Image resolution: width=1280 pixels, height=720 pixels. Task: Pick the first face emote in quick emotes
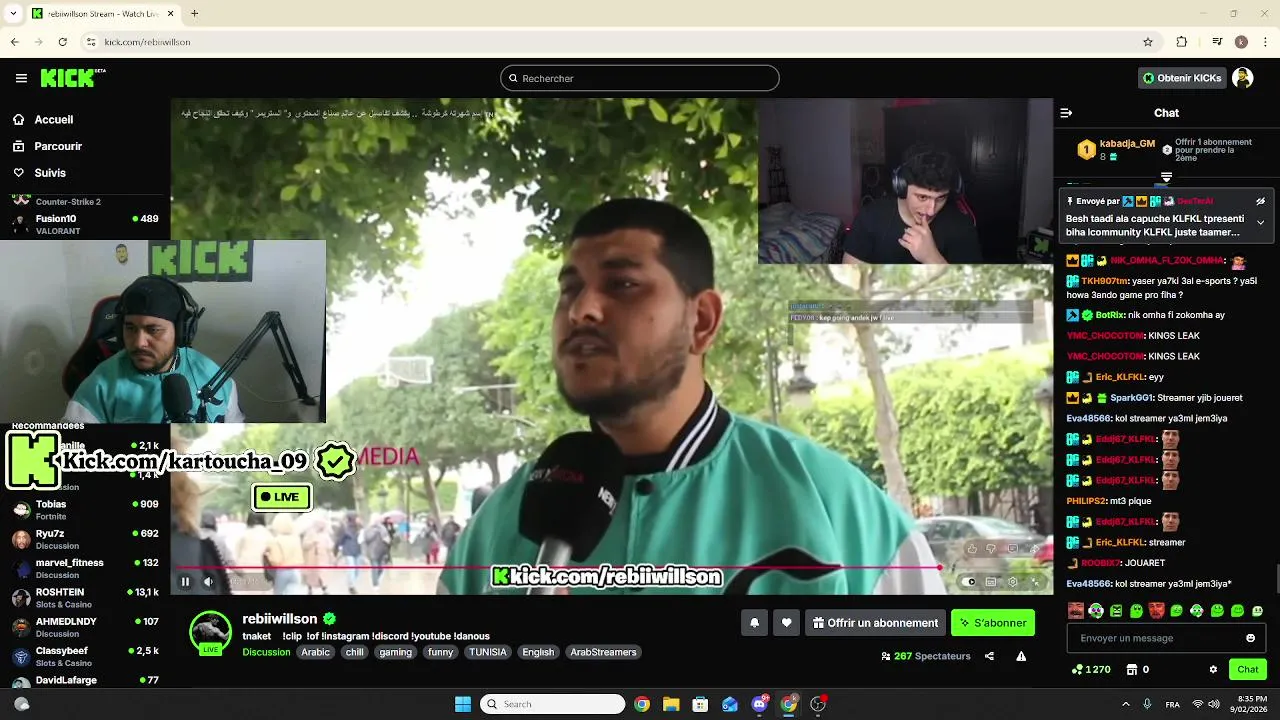[1075, 610]
